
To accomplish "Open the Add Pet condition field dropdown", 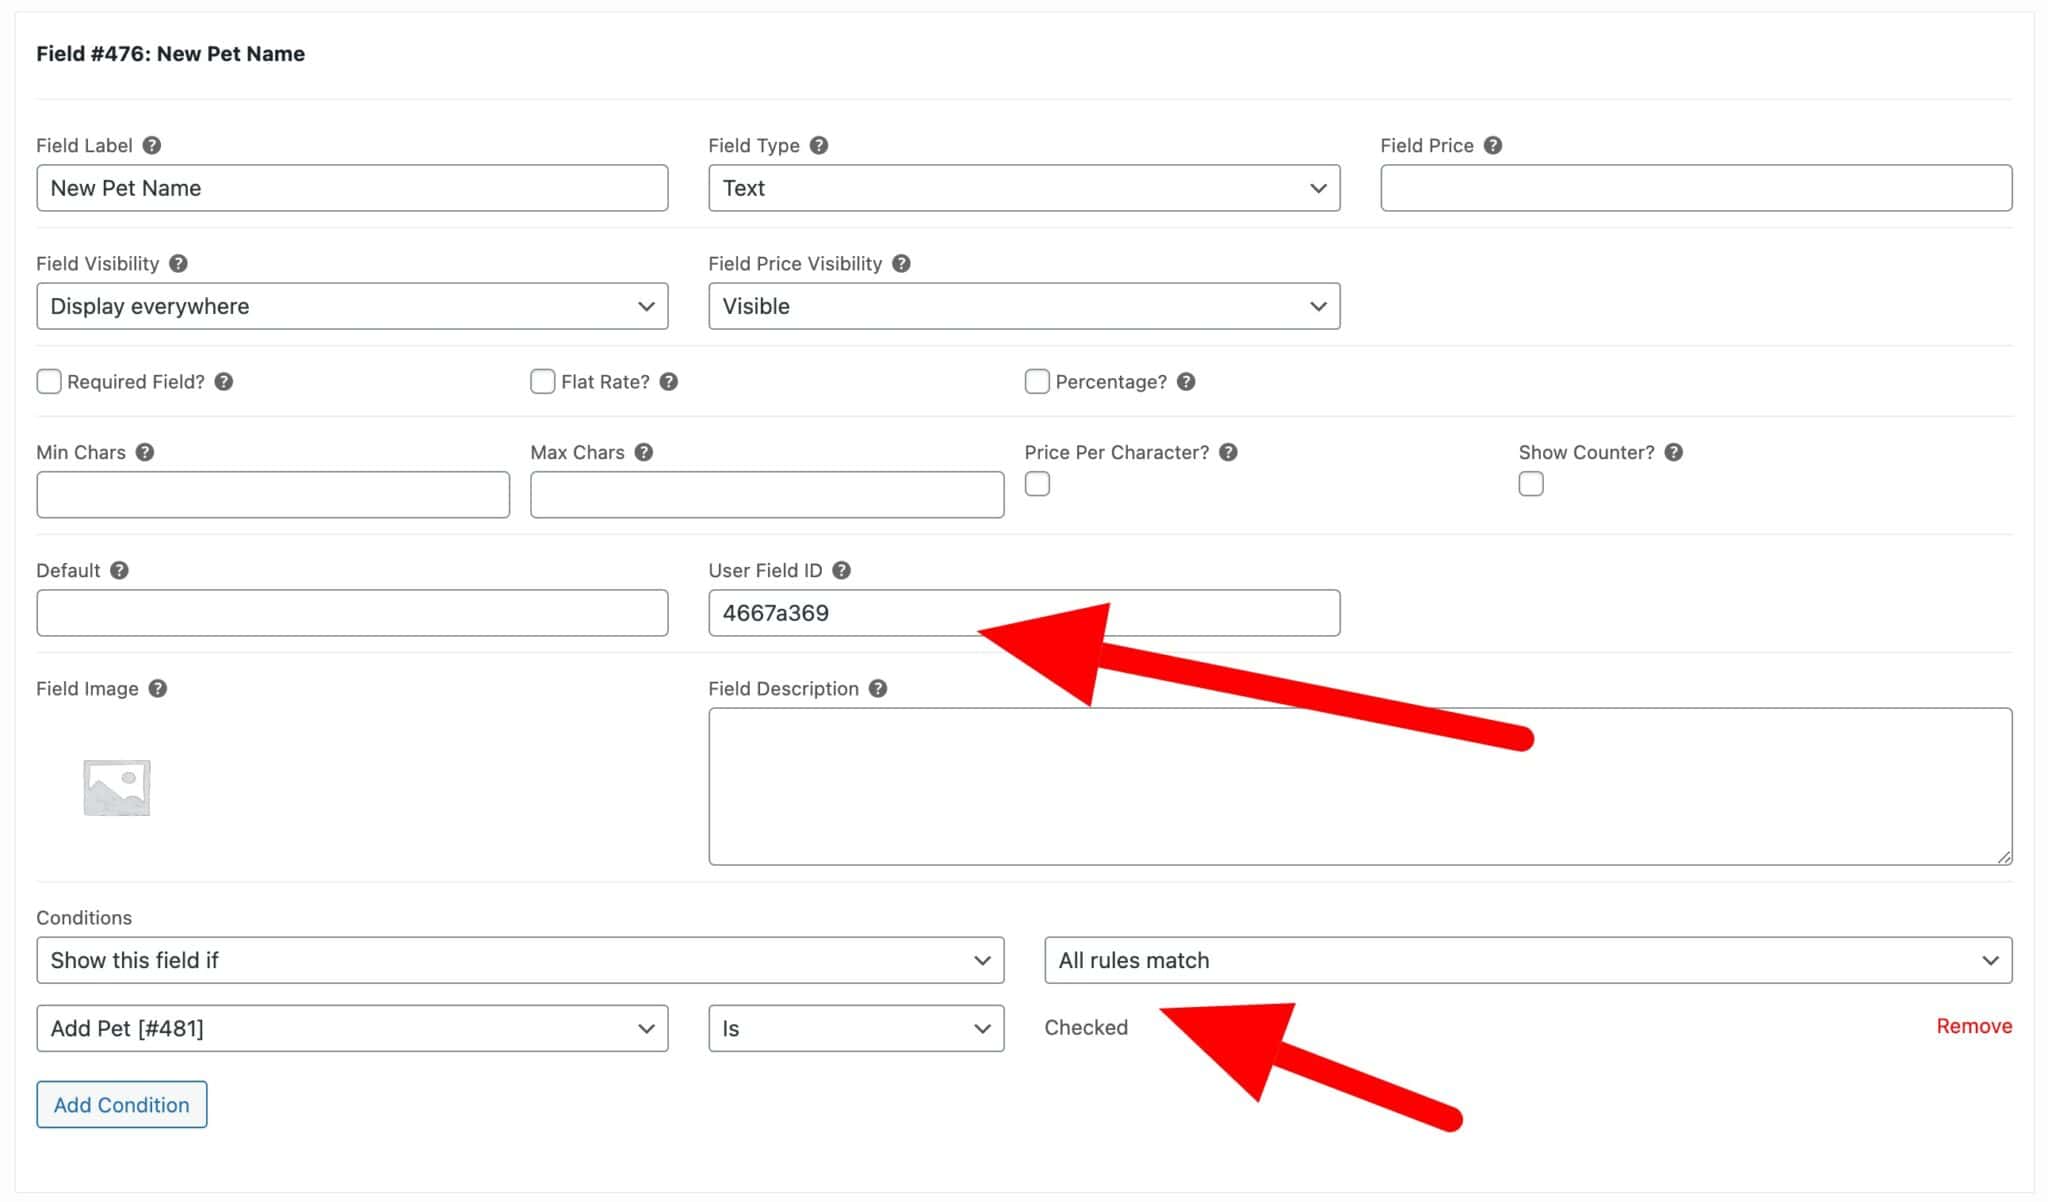I will [x=352, y=1028].
